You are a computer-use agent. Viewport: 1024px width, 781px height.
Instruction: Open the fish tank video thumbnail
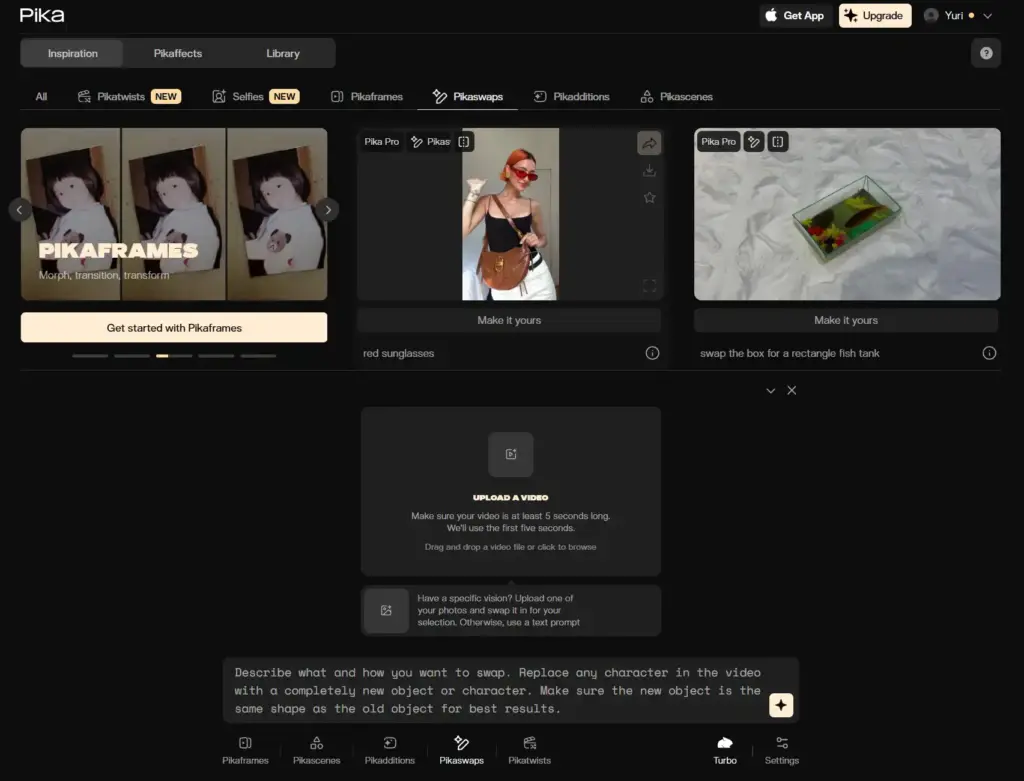point(847,214)
